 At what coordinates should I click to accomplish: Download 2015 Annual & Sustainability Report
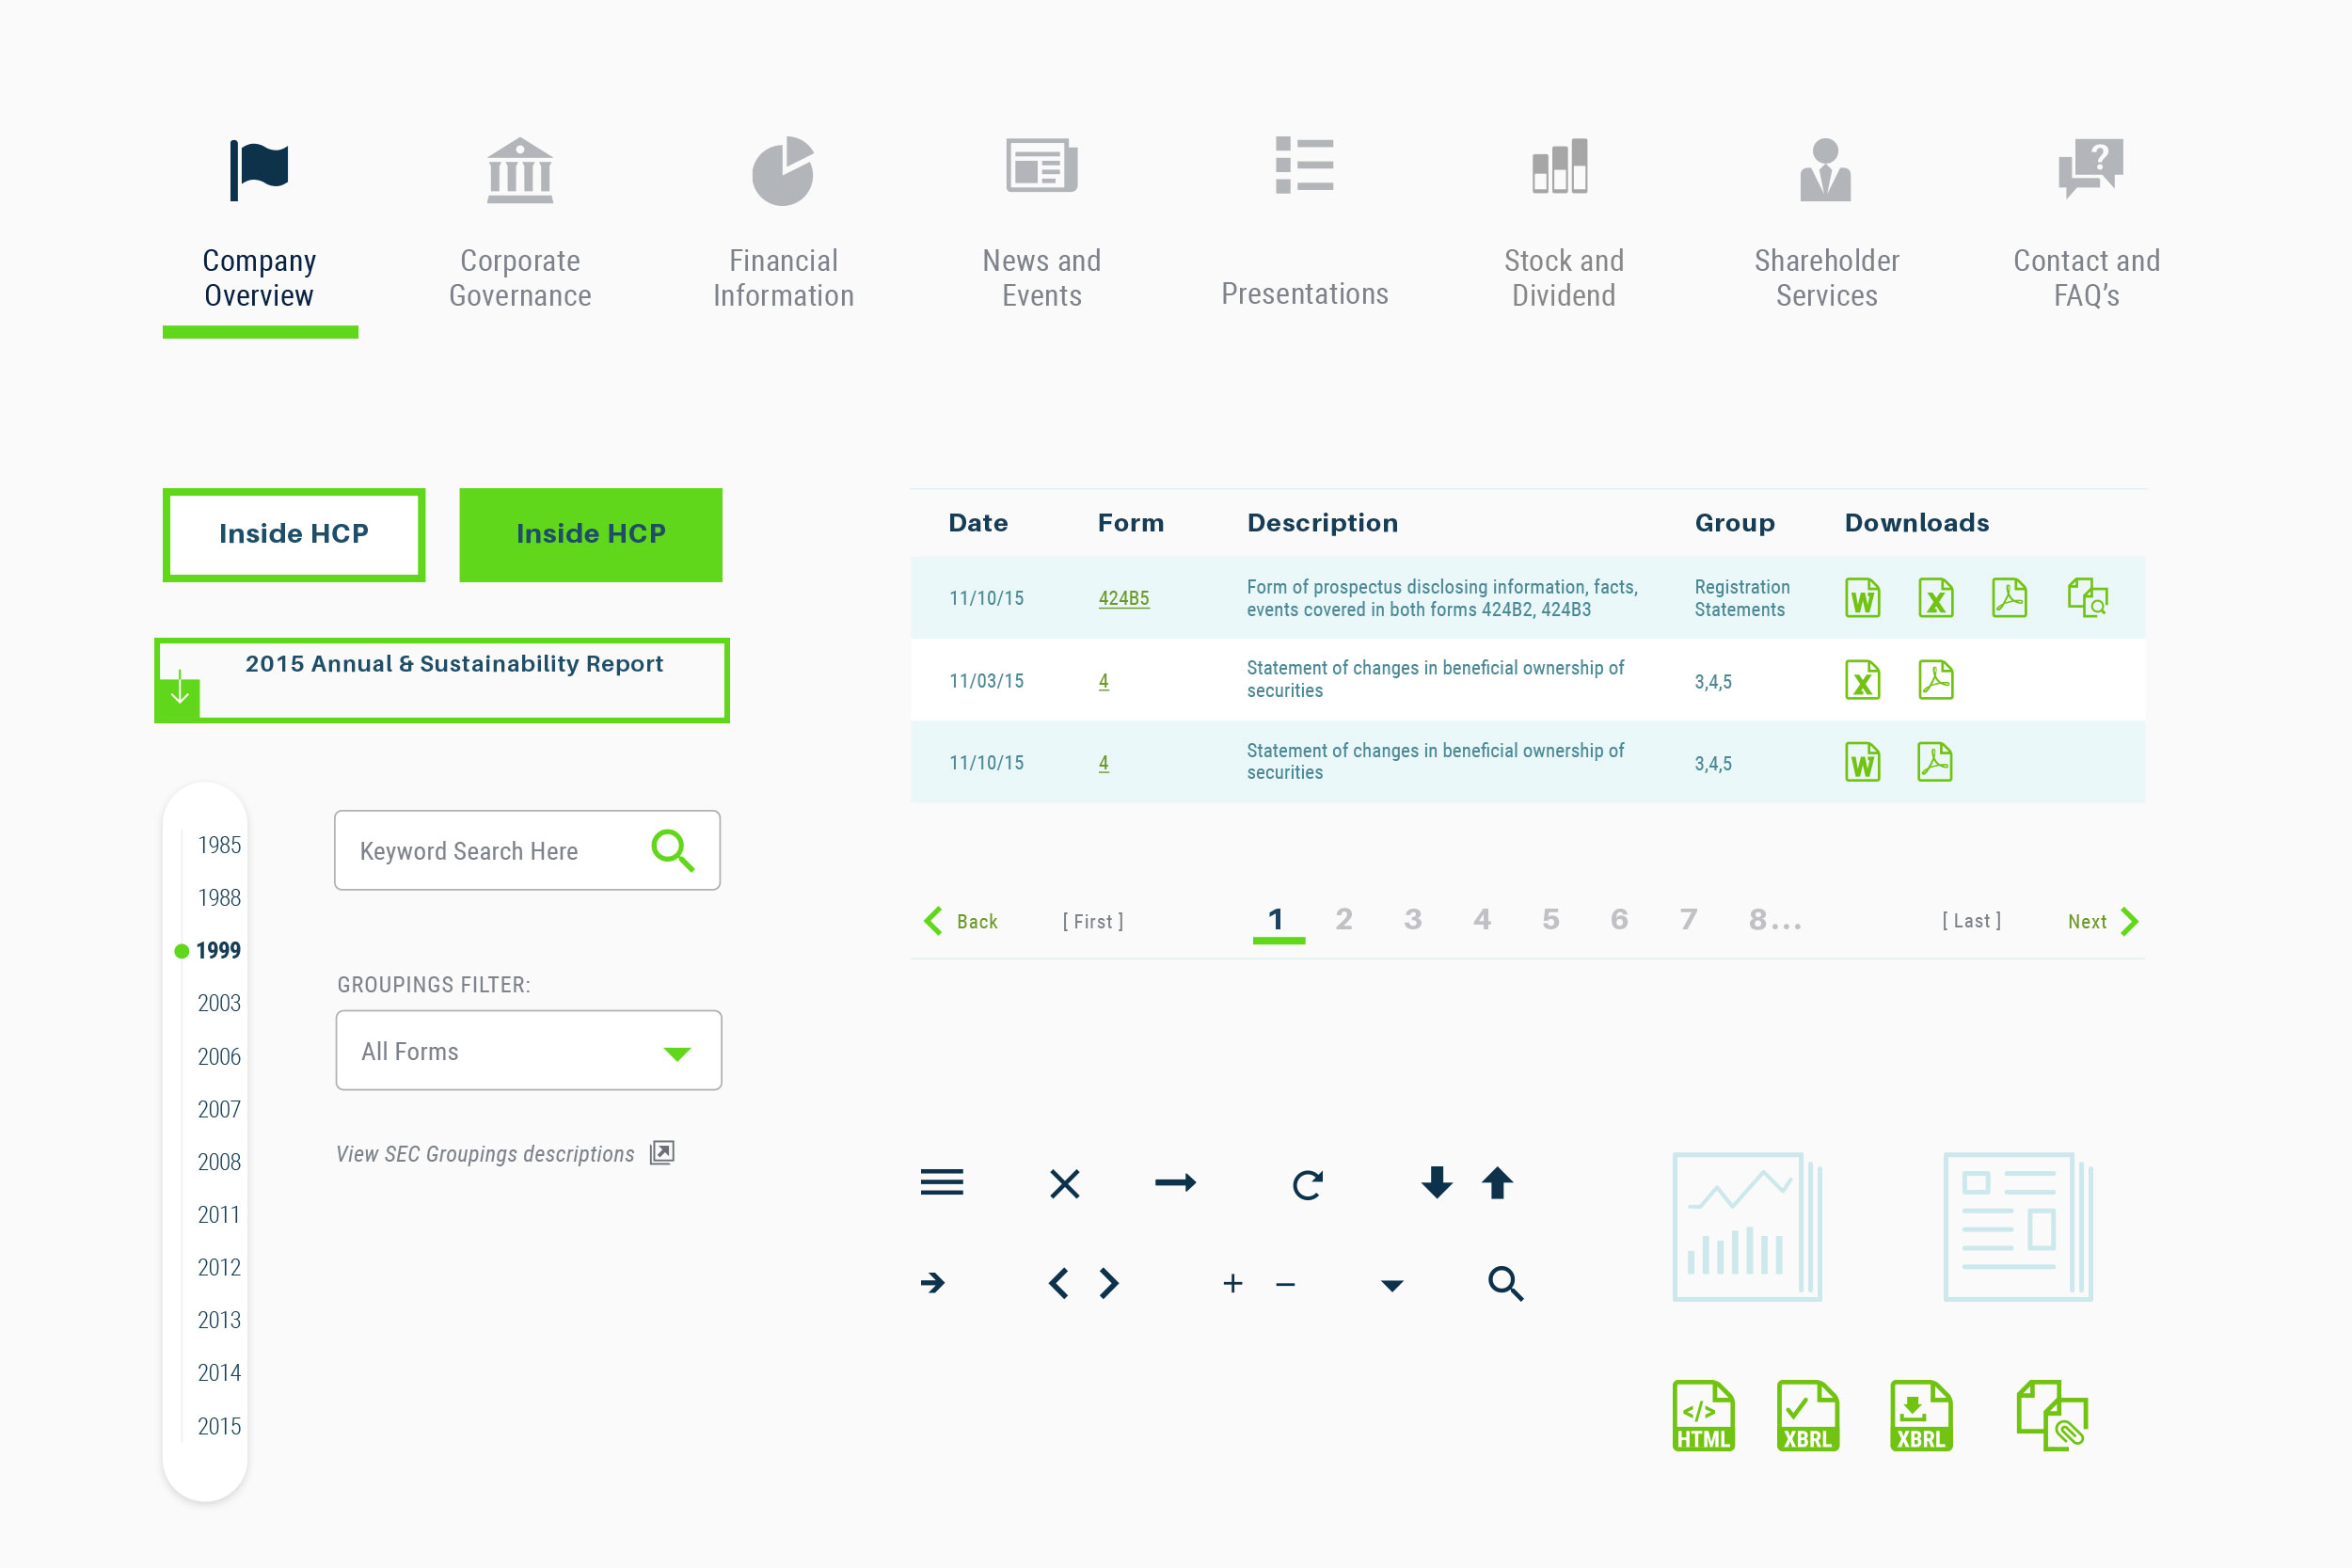442,680
